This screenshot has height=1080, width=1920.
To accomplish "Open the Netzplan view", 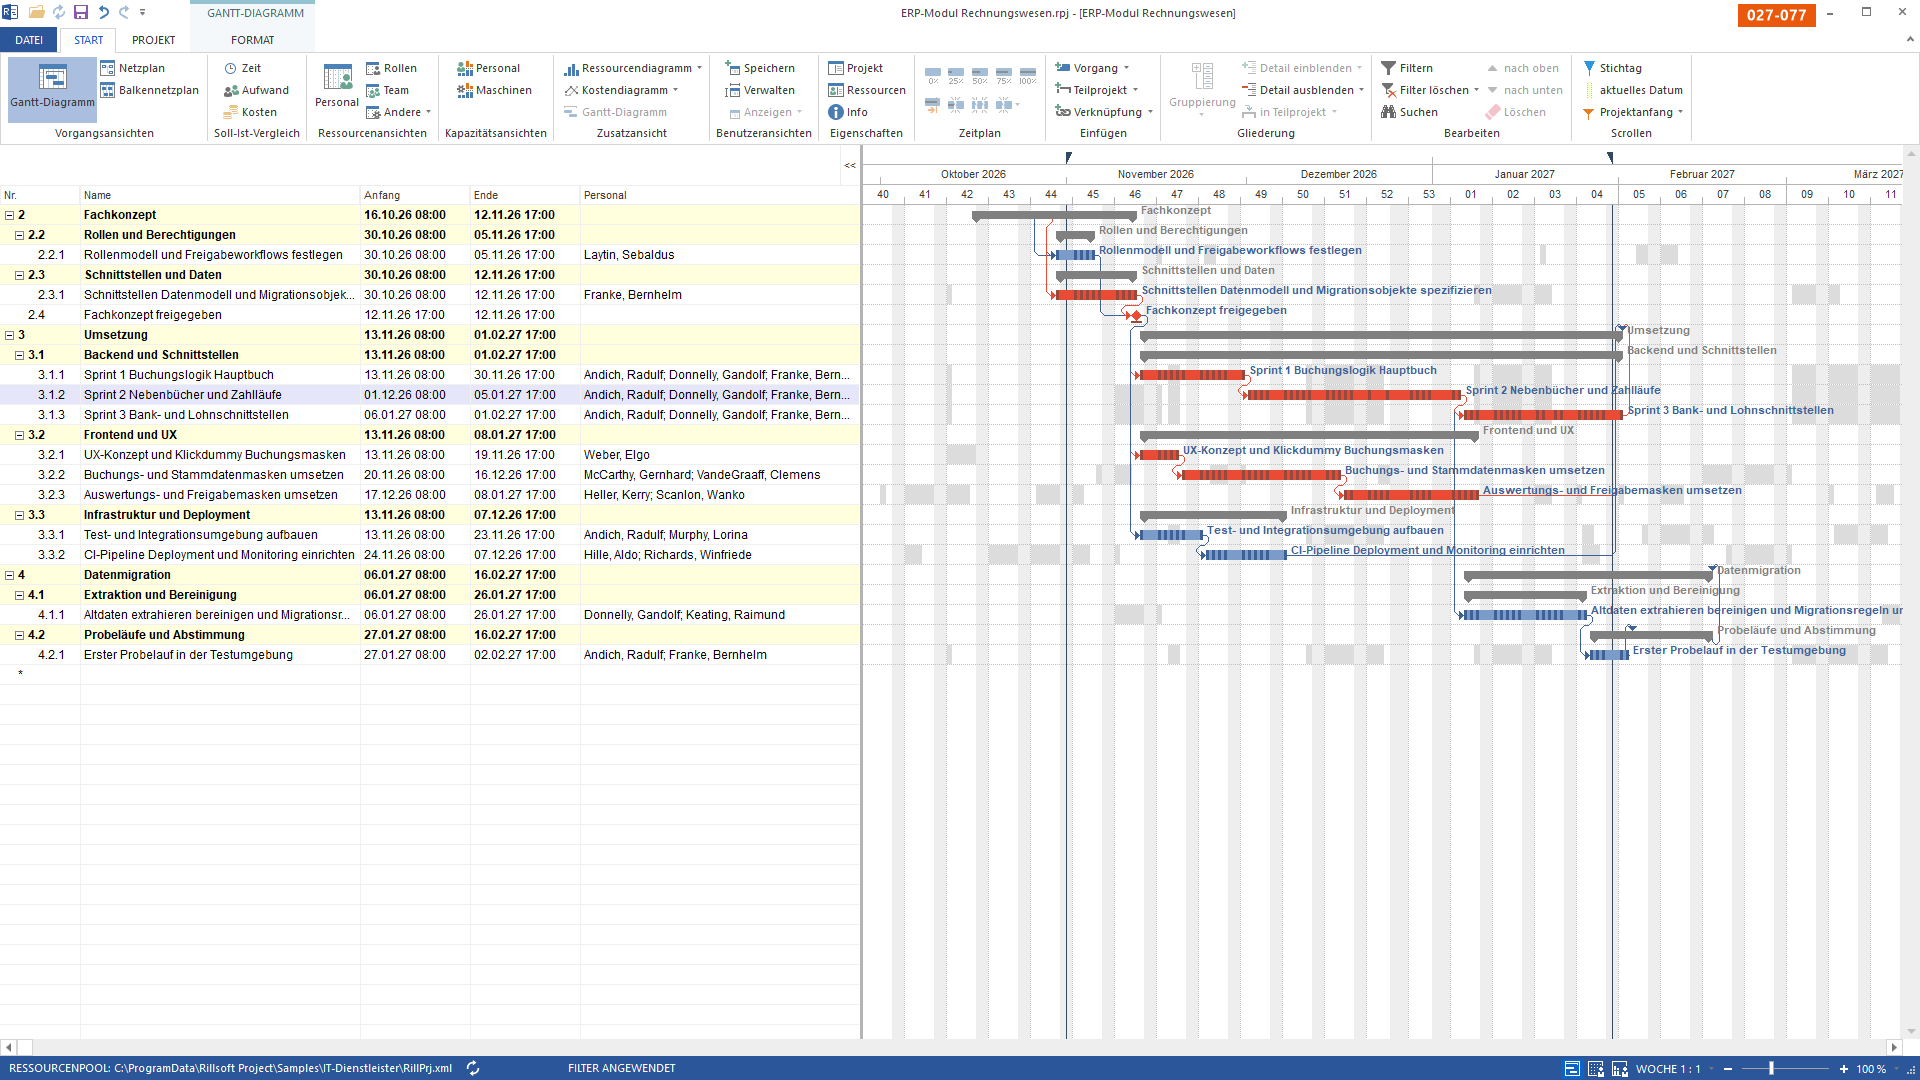I will pos(132,68).
